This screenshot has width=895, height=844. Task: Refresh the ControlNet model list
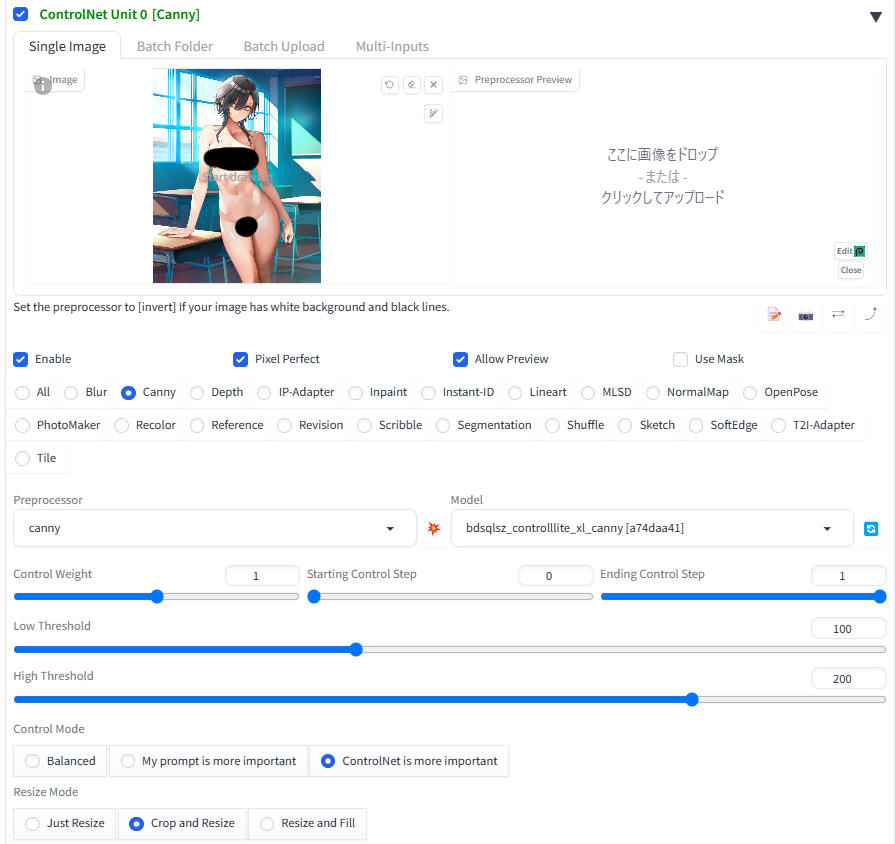871,528
